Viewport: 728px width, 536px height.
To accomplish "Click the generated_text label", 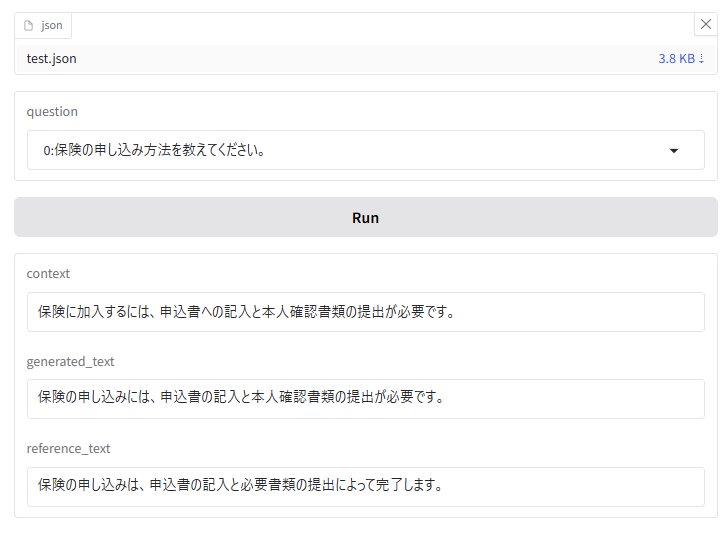I will [x=70, y=361].
